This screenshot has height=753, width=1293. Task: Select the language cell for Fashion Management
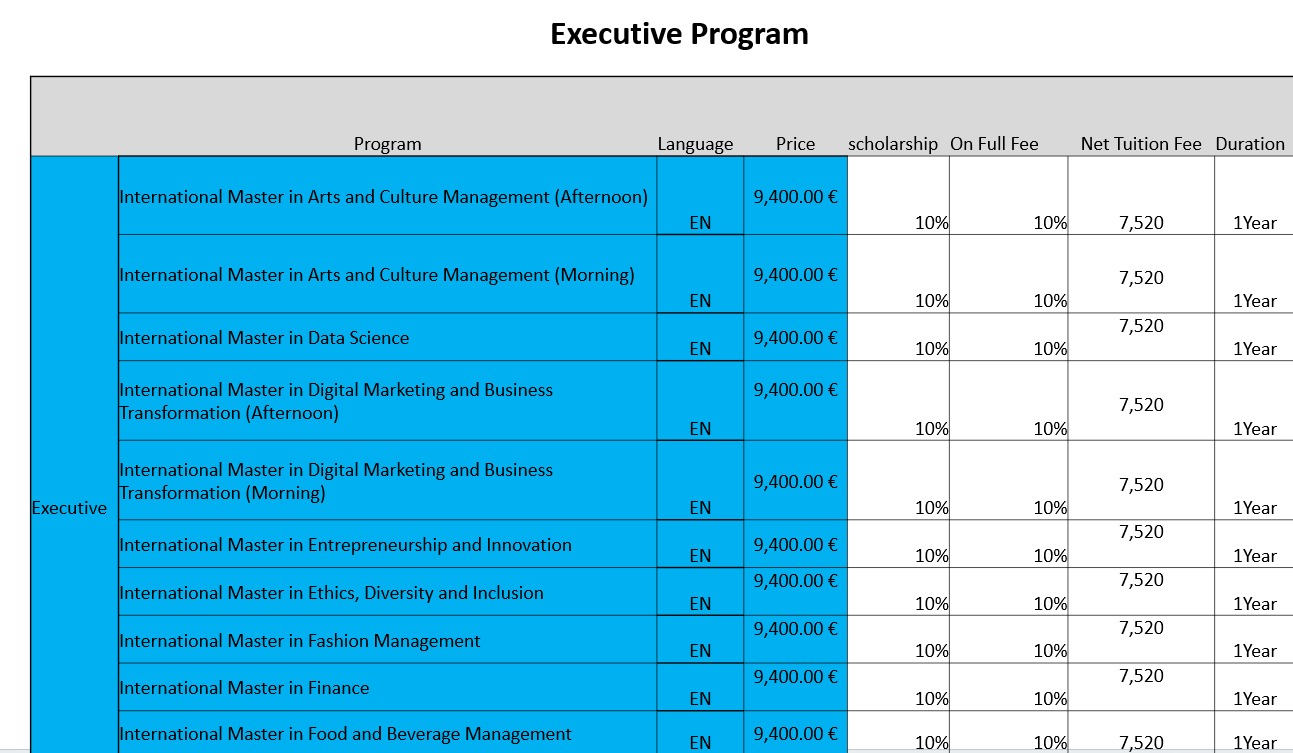pyautogui.click(x=700, y=650)
